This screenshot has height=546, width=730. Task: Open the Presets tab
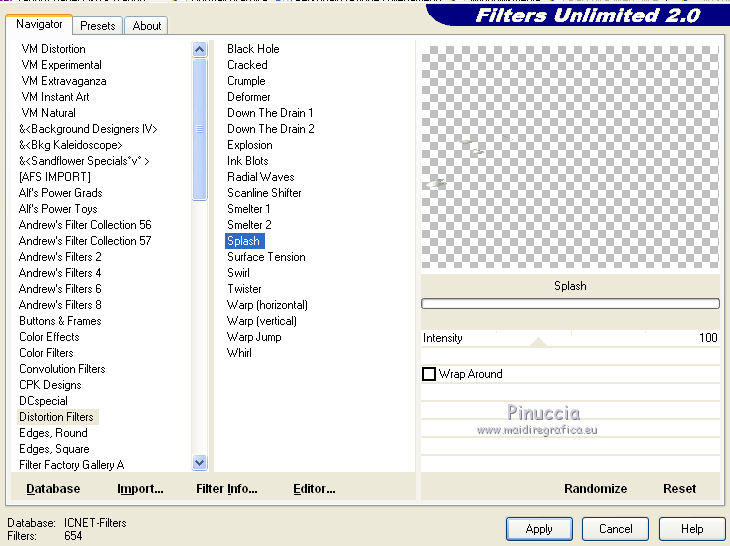98,26
